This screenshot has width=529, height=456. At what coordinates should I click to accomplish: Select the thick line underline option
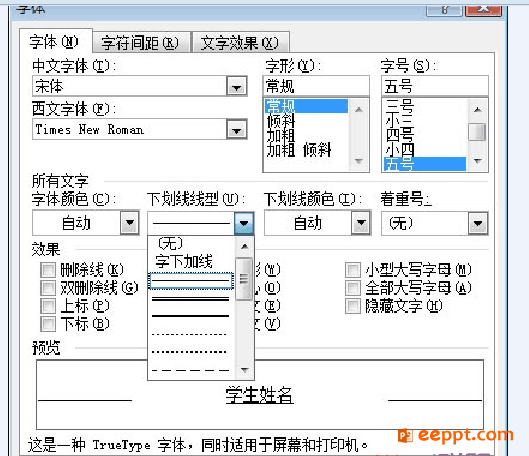click(191, 316)
